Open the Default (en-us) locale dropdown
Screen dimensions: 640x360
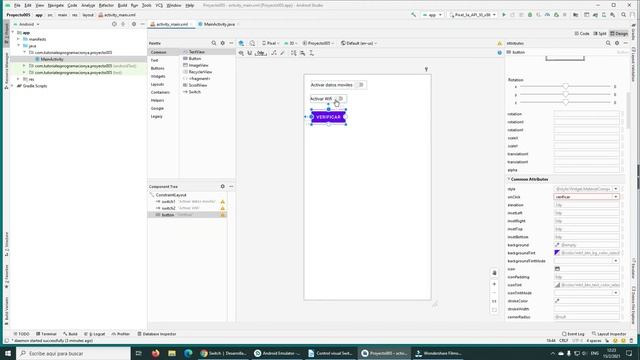pos(359,43)
